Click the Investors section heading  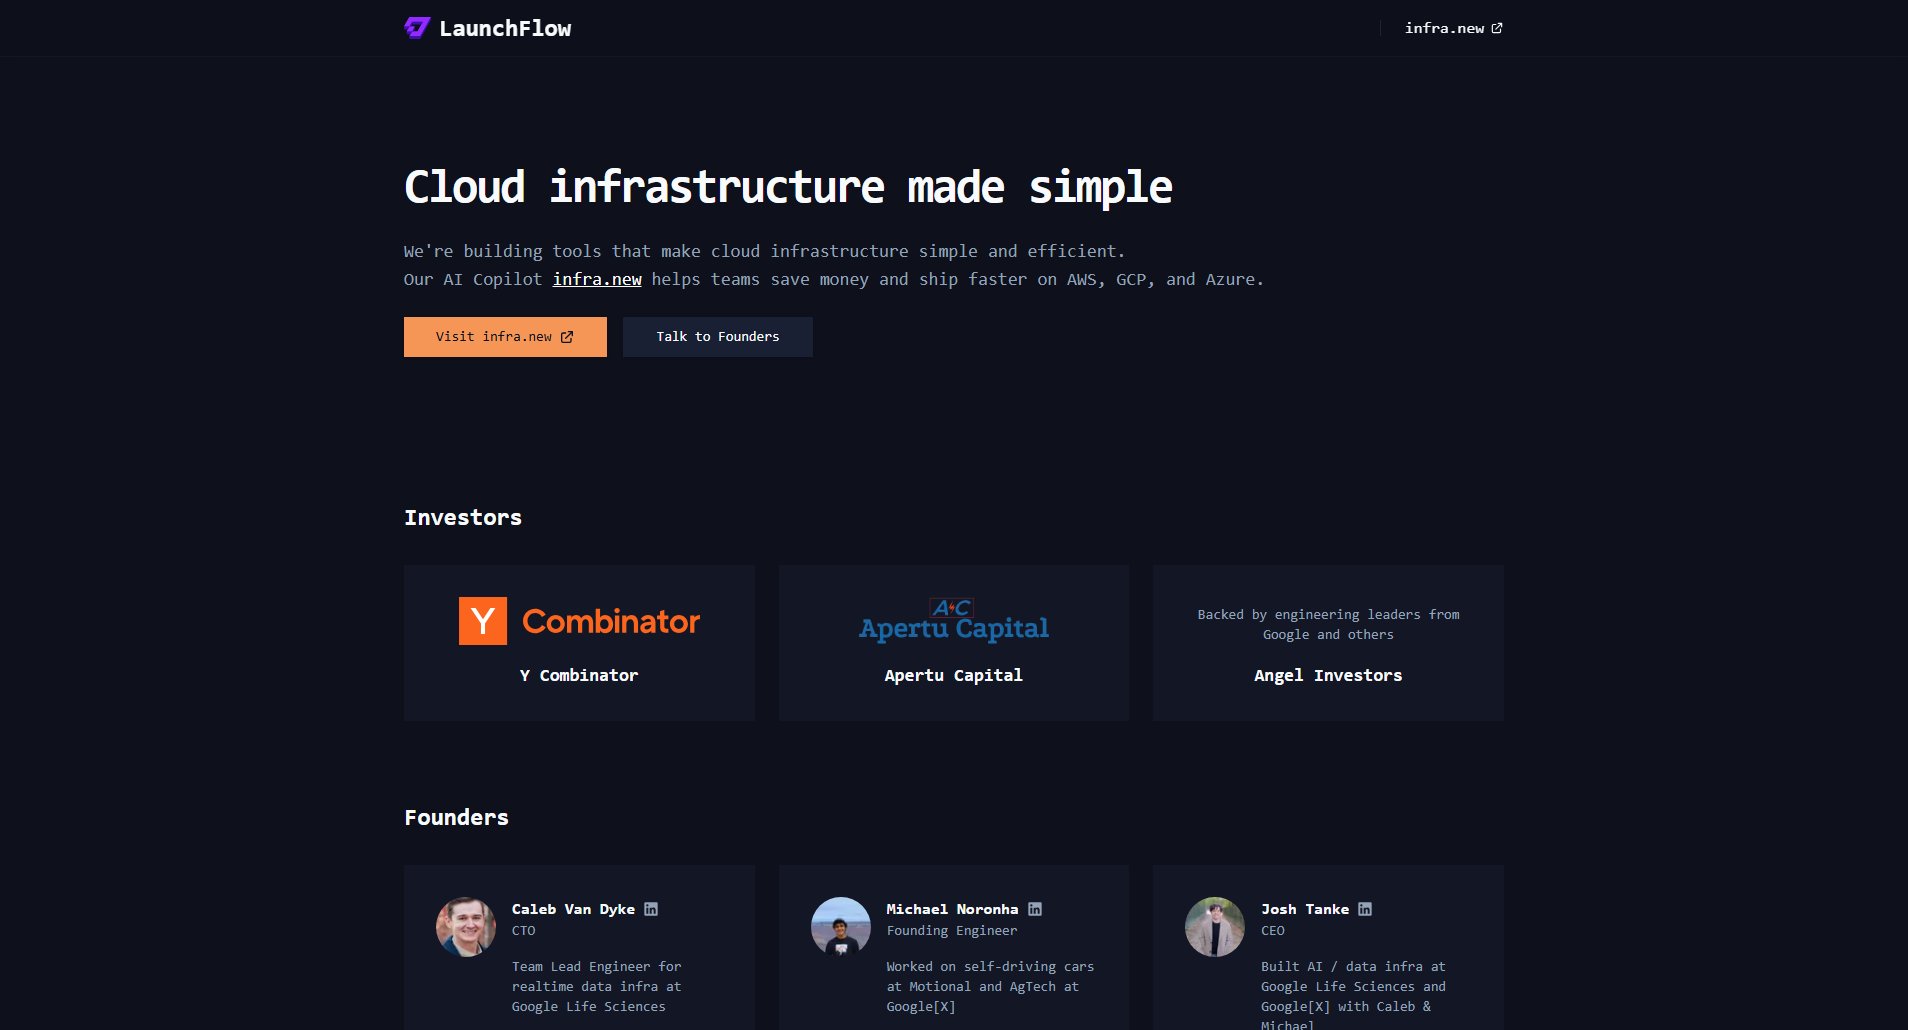[463, 517]
